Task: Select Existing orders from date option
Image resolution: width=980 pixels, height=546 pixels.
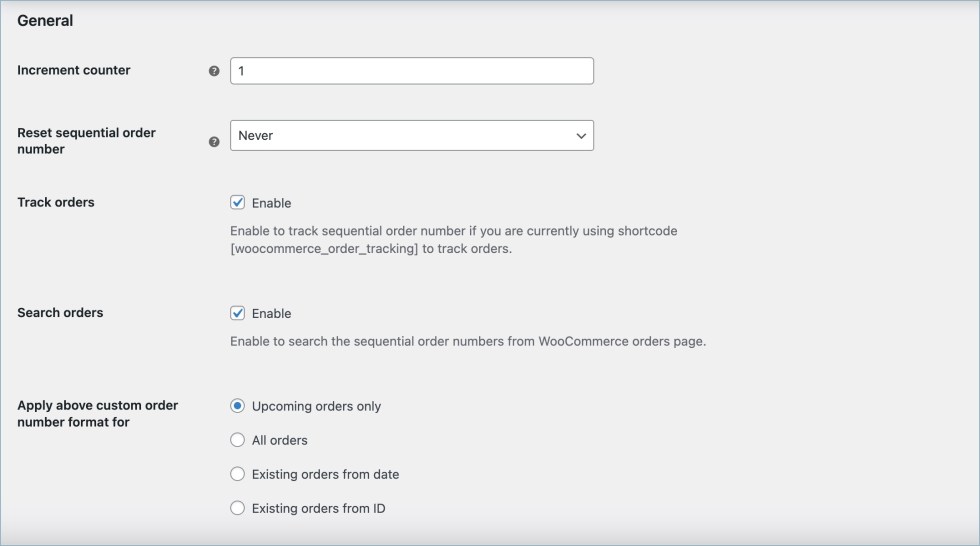Action: (238, 474)
